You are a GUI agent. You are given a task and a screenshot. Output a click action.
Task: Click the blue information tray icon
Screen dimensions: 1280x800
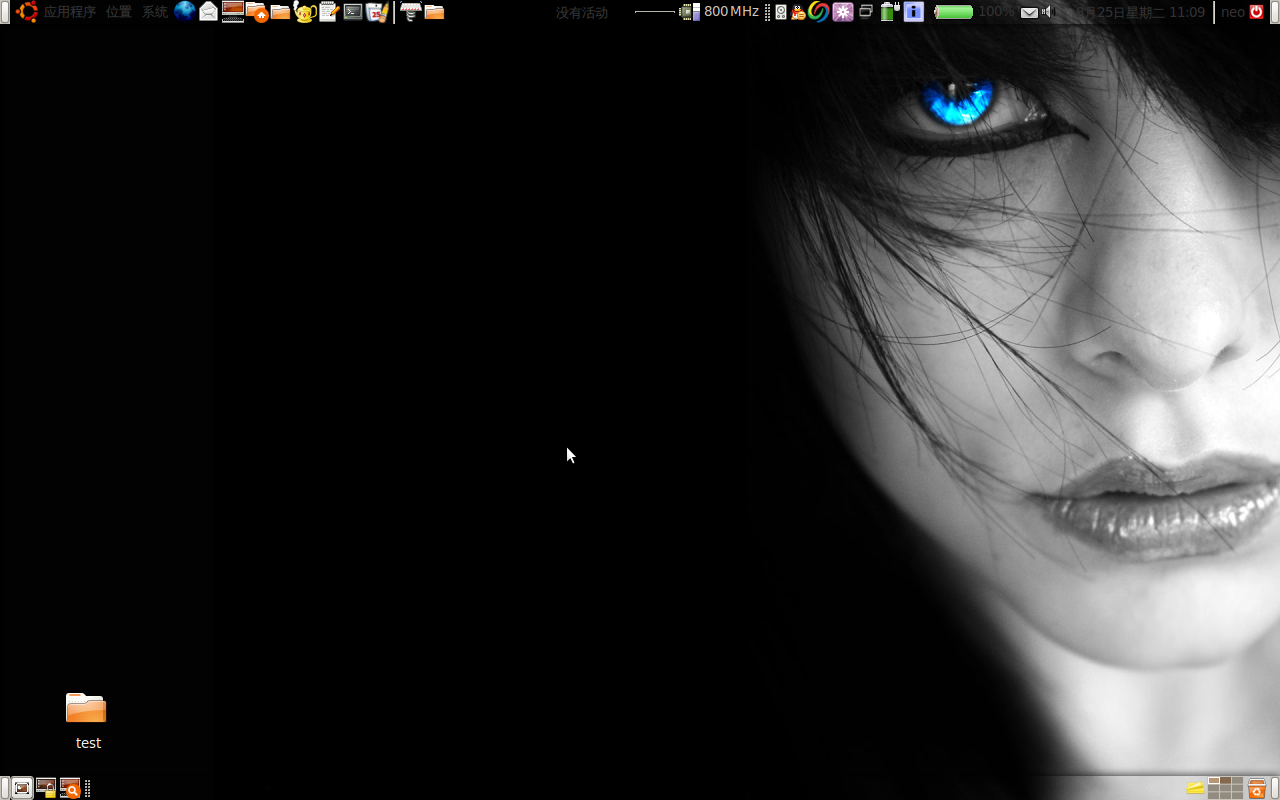(913, 12)
